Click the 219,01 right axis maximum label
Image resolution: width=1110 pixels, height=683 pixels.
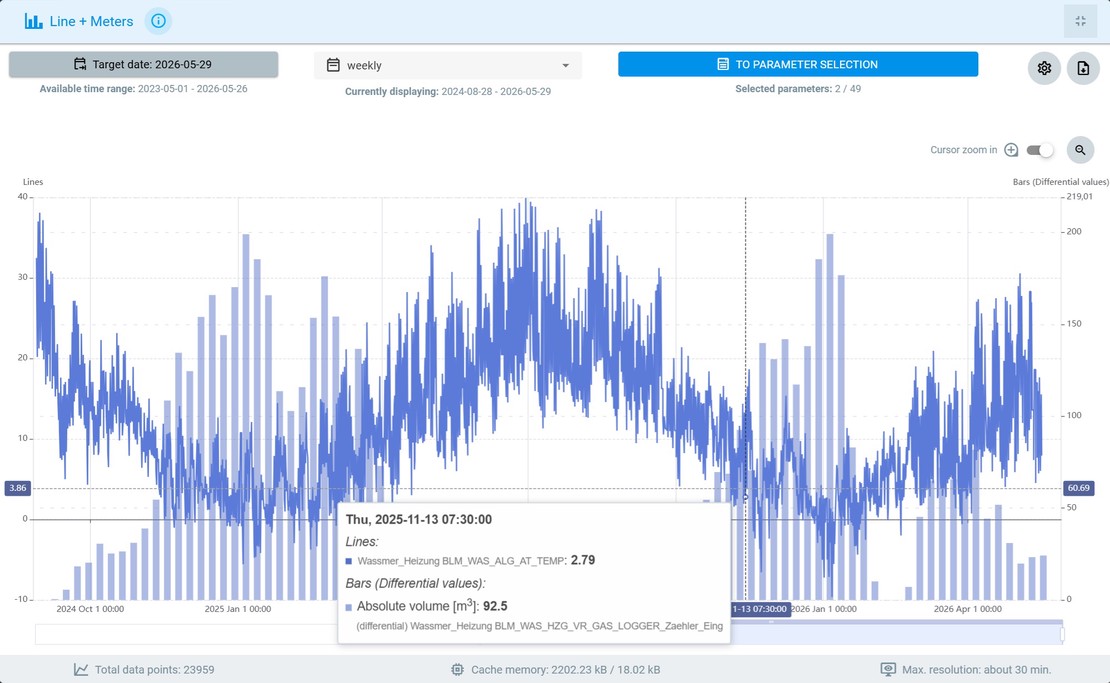(1080, 197)
